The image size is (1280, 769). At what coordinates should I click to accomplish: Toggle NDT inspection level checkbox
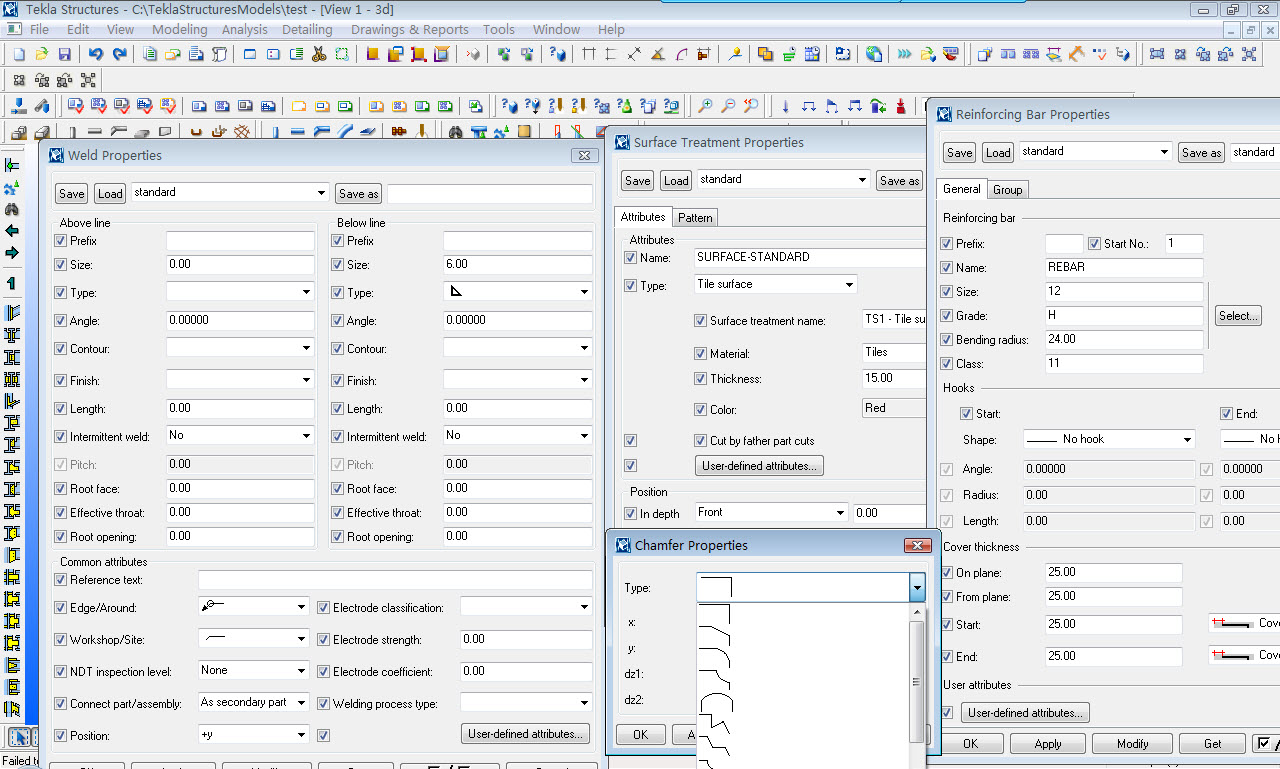[x=61, y=672]
